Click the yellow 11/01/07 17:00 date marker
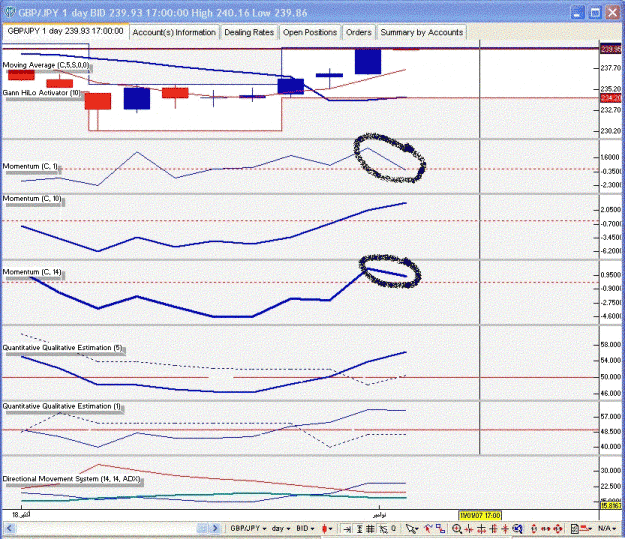This screenshot has width=625, height=539. [x=480, y=515]
